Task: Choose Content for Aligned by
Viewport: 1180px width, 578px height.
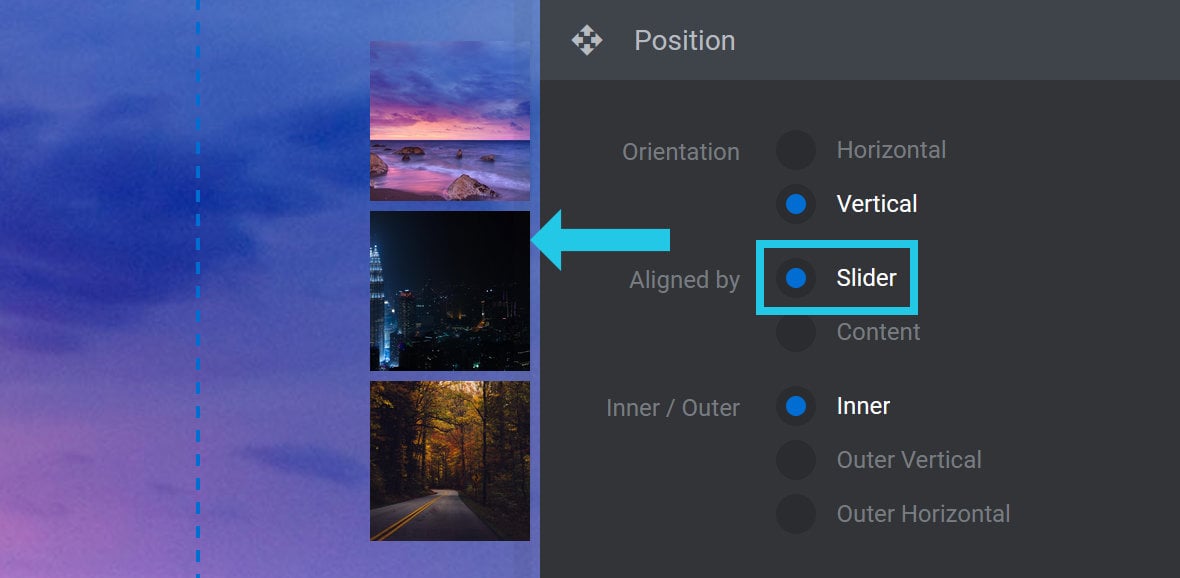Action: point(795,332)
